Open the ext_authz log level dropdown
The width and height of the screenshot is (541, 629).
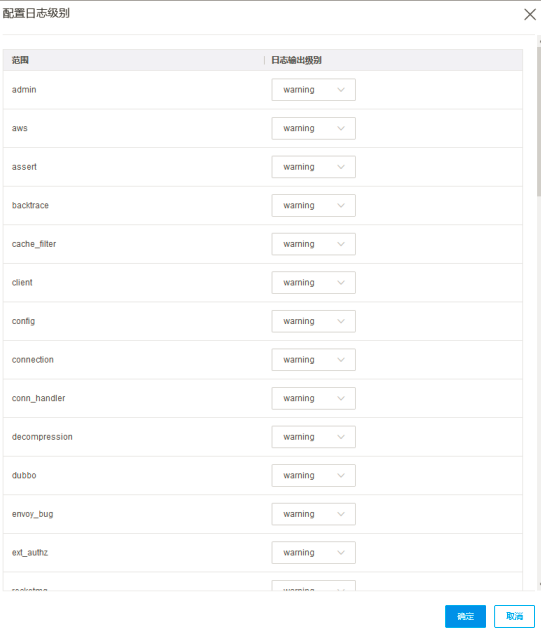click(313, 552)
